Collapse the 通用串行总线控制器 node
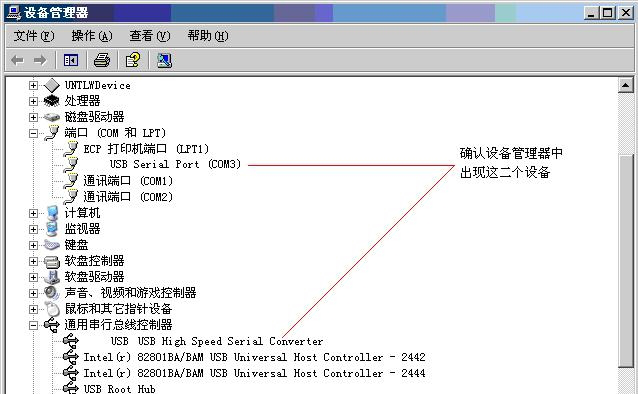 (x=33, y=325)
